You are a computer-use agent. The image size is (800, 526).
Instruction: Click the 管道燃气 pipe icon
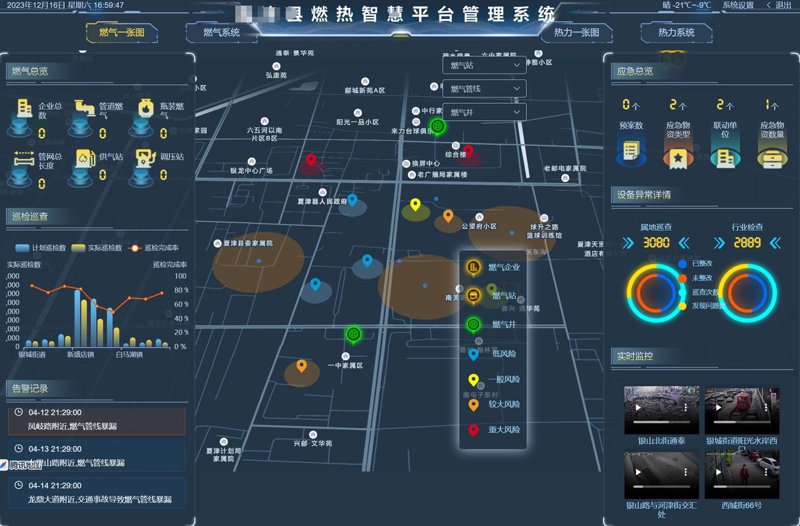coord(84,108)
